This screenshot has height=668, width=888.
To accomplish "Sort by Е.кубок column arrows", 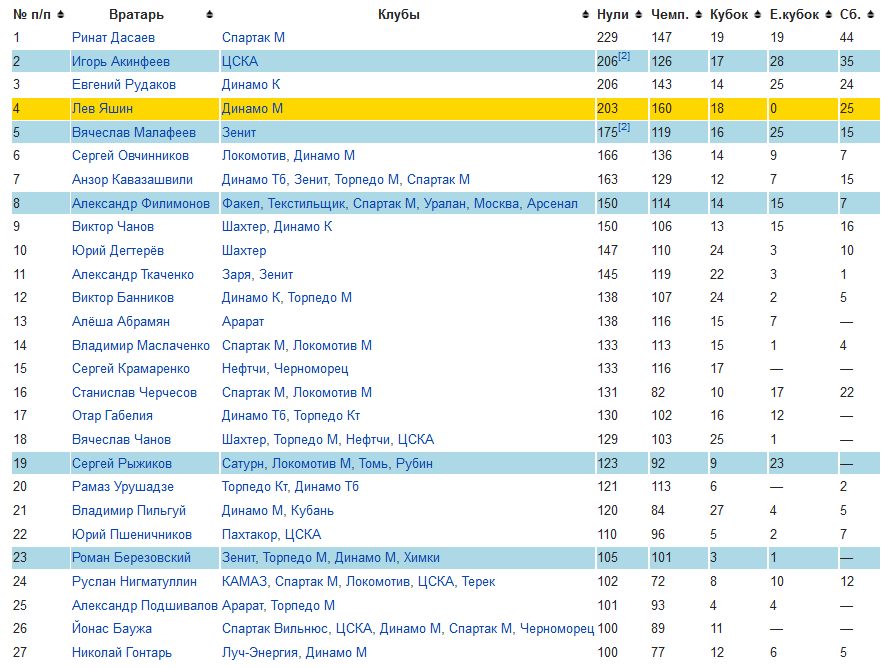I will [828, 15].
